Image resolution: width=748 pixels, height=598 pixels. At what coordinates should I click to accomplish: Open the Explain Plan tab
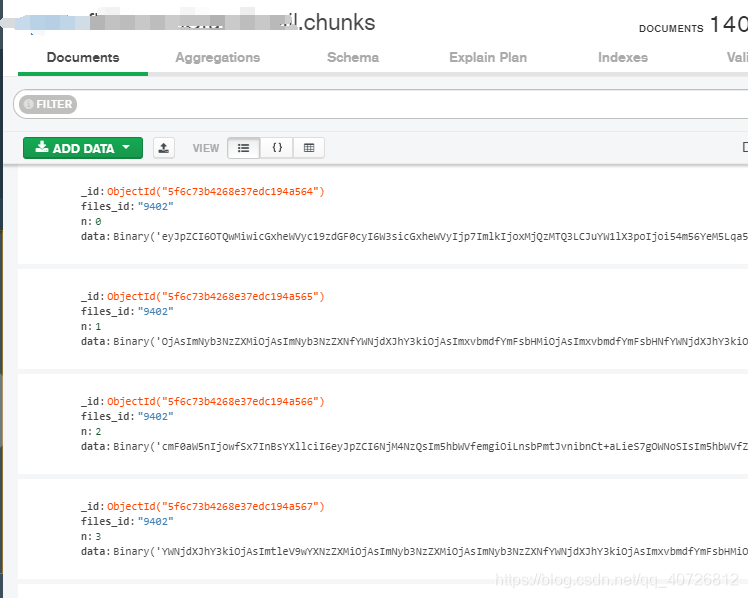pyautogui.click(x=488, y=58)
